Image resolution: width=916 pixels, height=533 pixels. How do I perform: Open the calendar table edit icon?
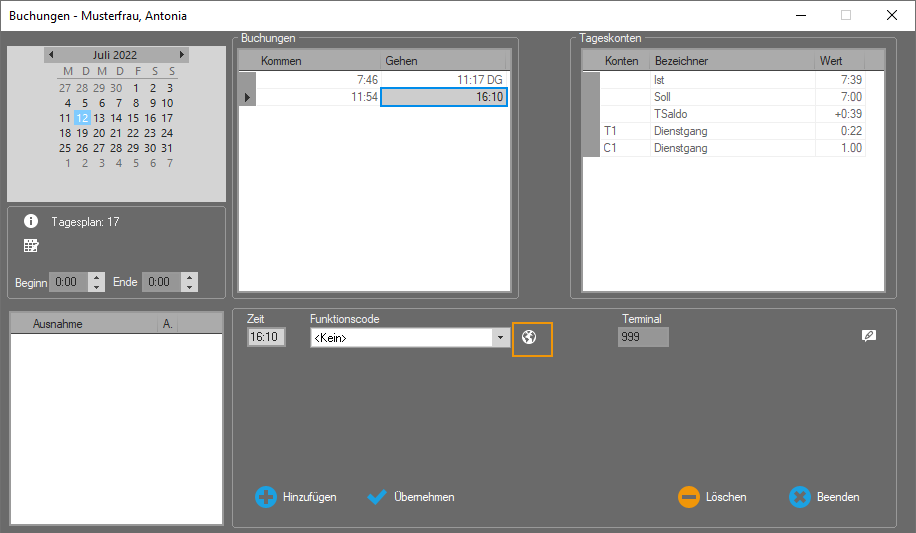pyautogui.click(x=31, y=246)
